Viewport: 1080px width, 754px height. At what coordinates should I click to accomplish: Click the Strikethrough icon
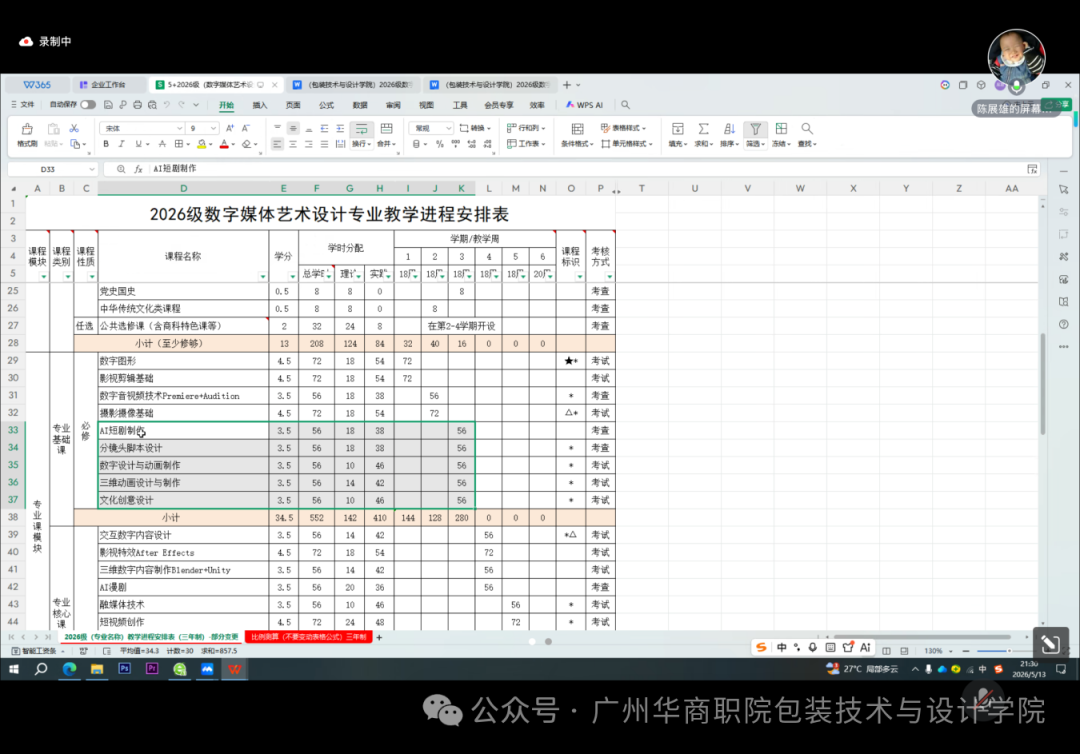(x=162, y=144)
